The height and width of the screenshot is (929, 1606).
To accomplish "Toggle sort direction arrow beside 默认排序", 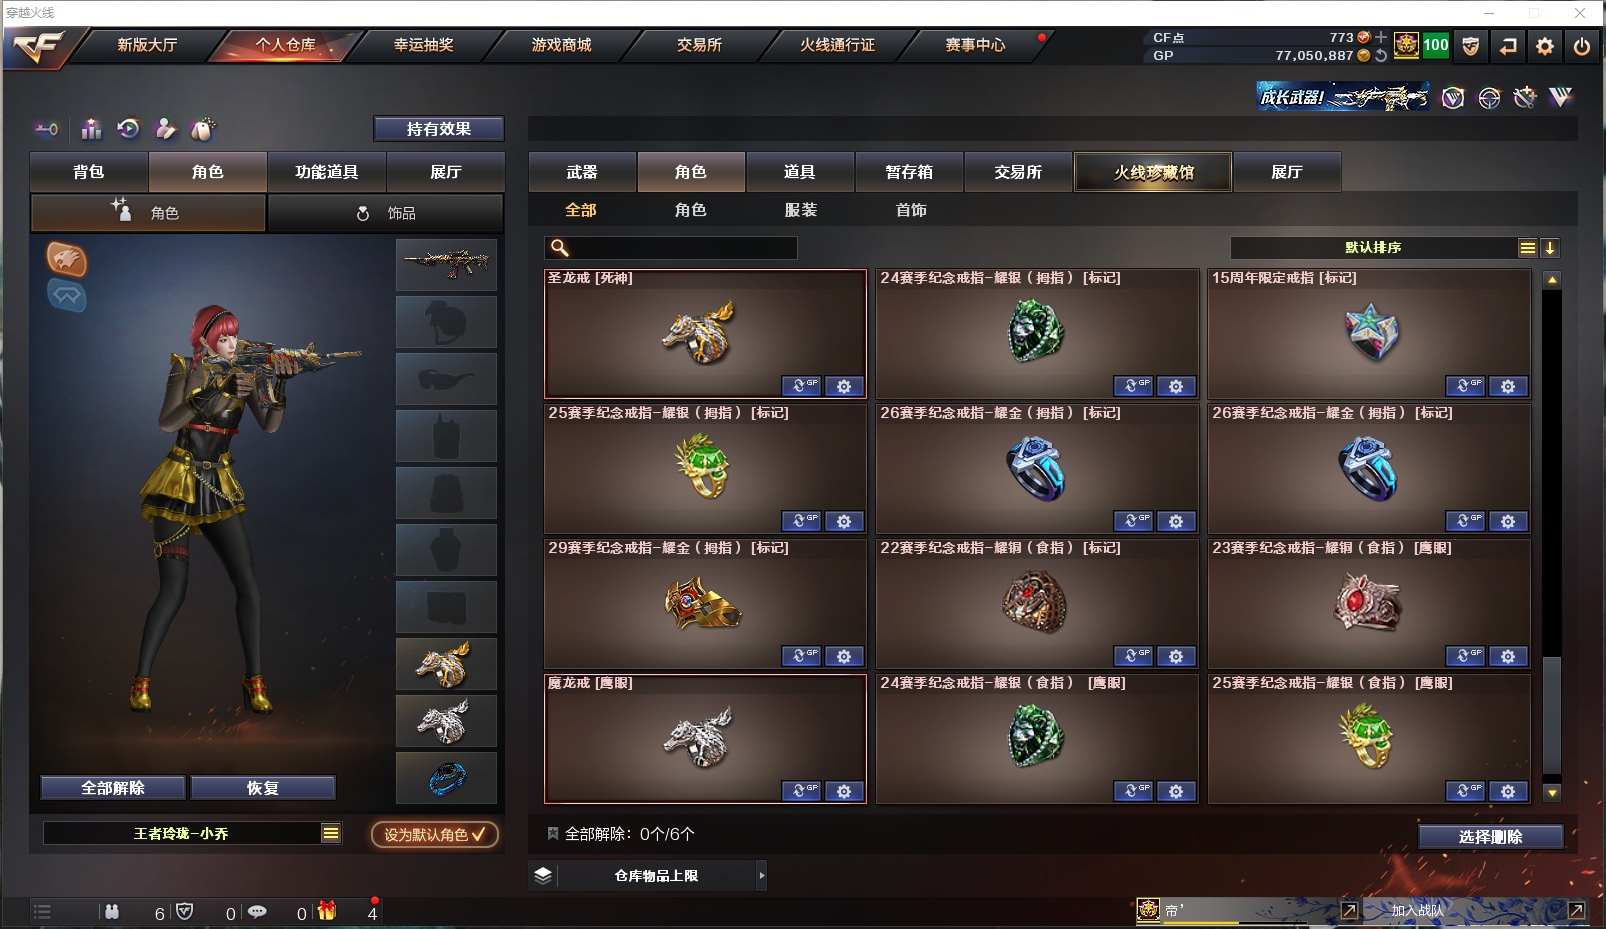I will [1550, 248].
